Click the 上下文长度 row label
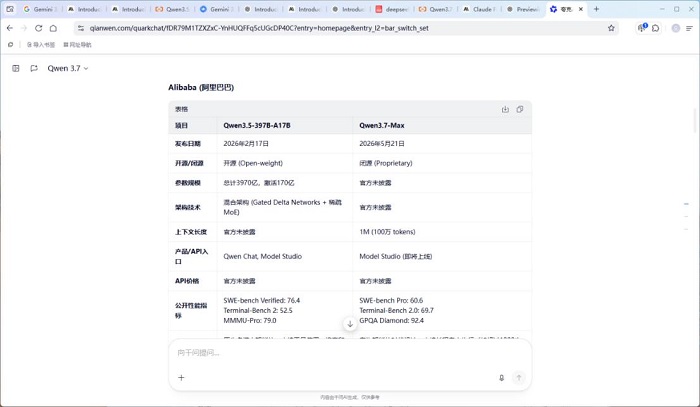 point(191,232)
